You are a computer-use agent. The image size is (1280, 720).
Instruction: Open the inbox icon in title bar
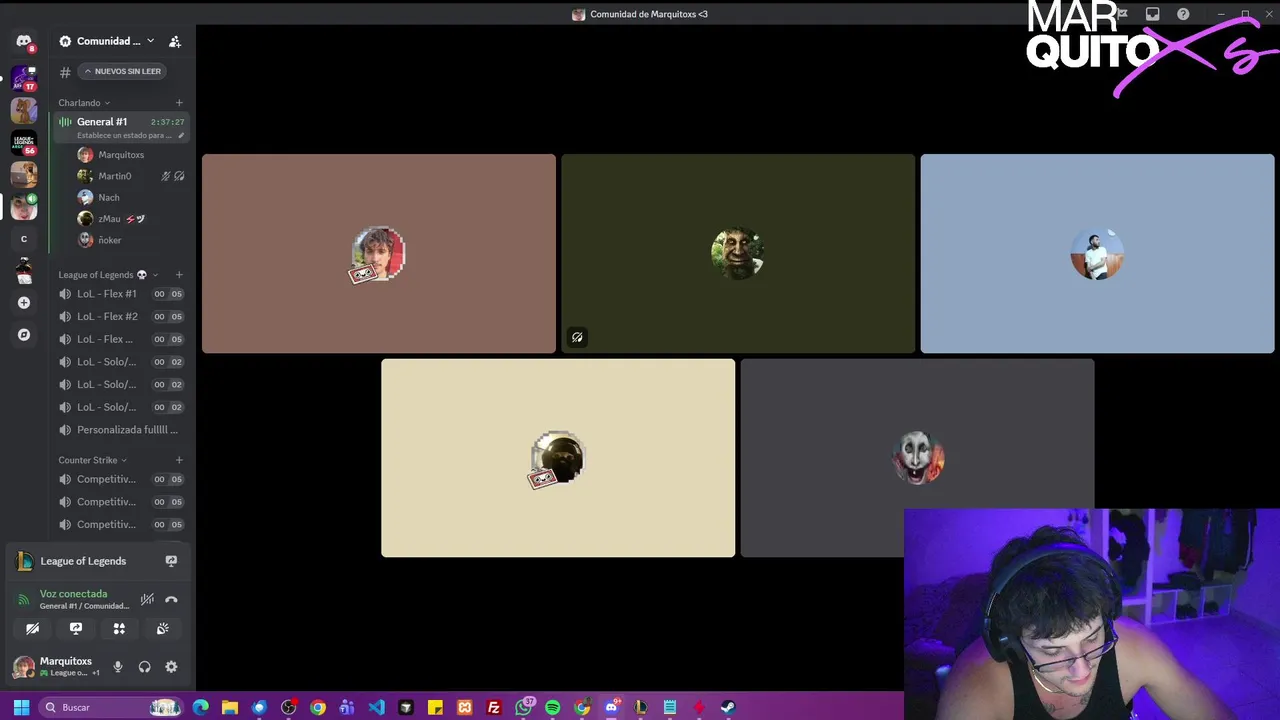coord(1152,14)
